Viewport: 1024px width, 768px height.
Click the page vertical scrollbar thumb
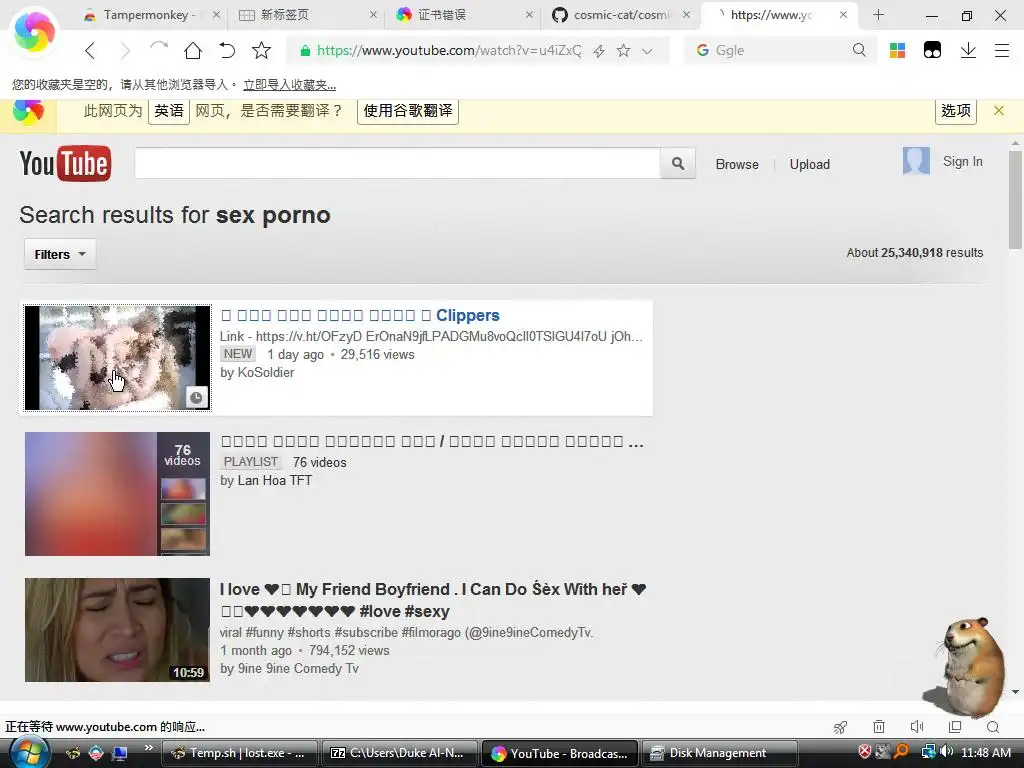[x=1015, y=199]
